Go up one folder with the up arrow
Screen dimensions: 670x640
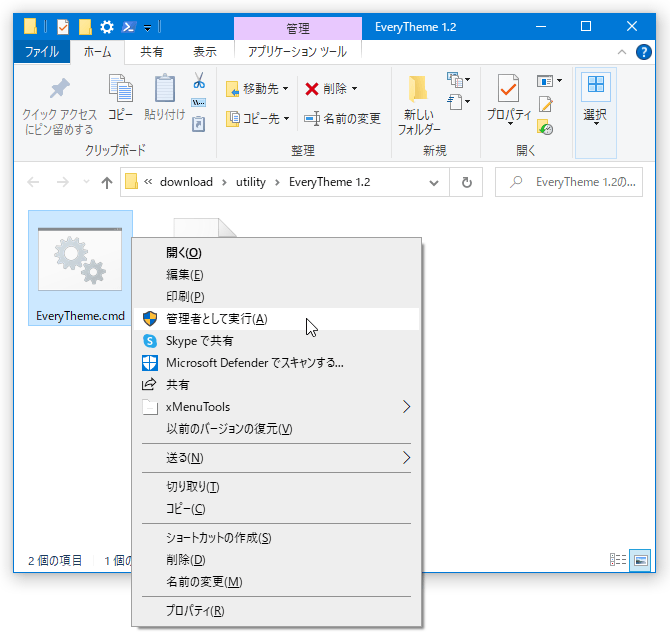tap(107, 182)
